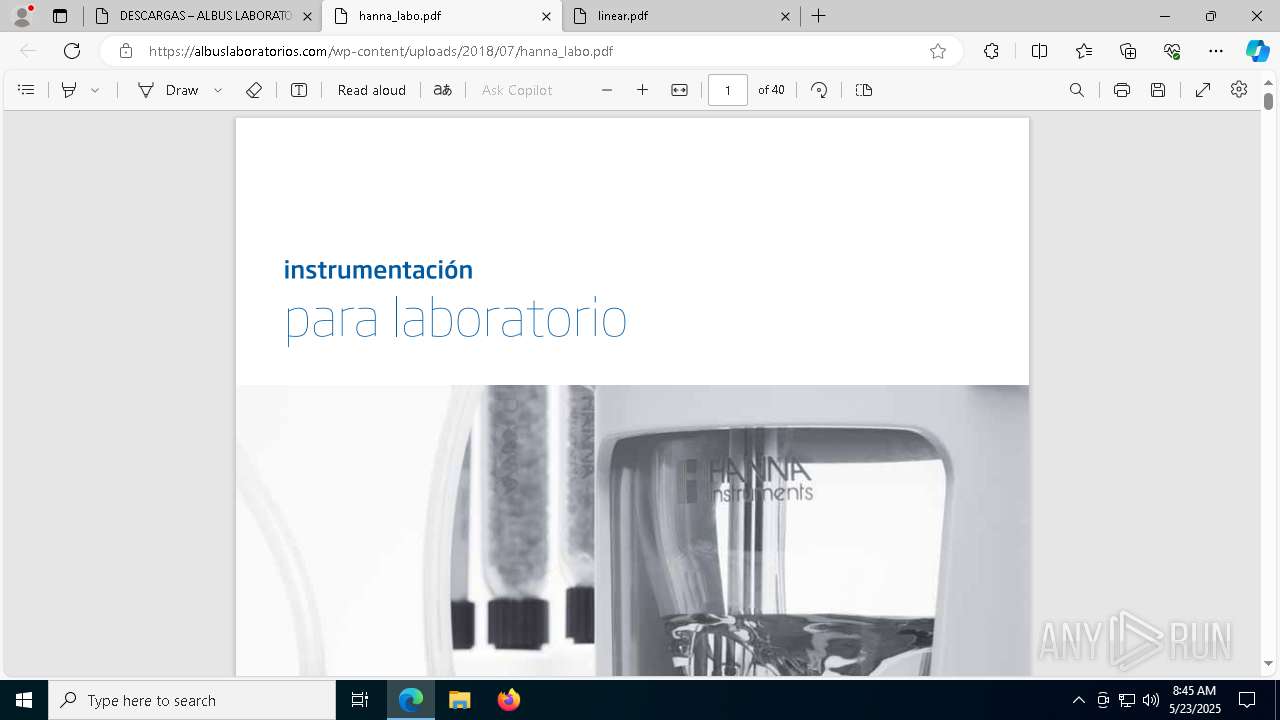1280x720 pixels.
Task: Enter PDF full screen mode
Action: pos(1203,90)
